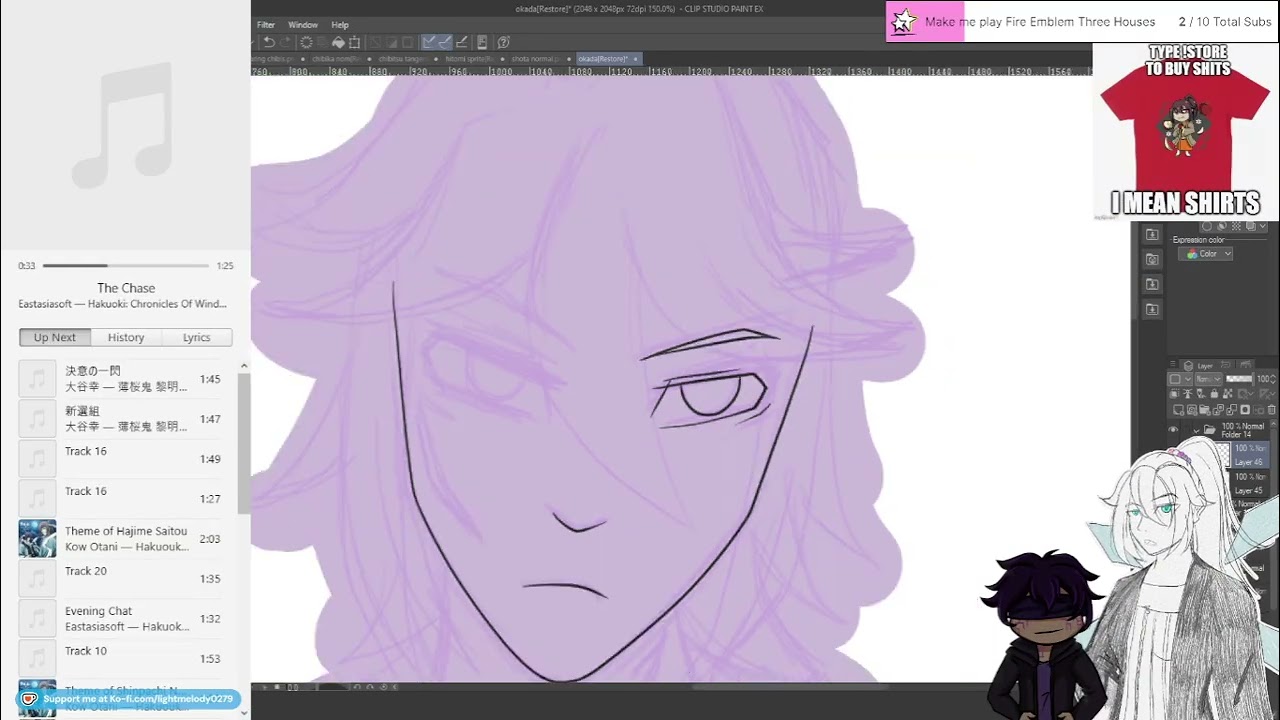Seek on The Chase playback progress bar
The image size is (1280, 720).
coord(126,266)
